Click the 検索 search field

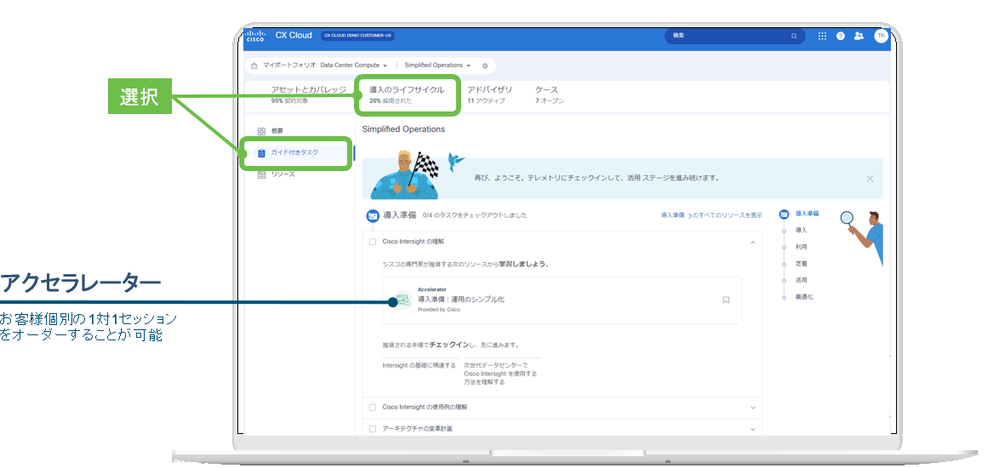734,36
